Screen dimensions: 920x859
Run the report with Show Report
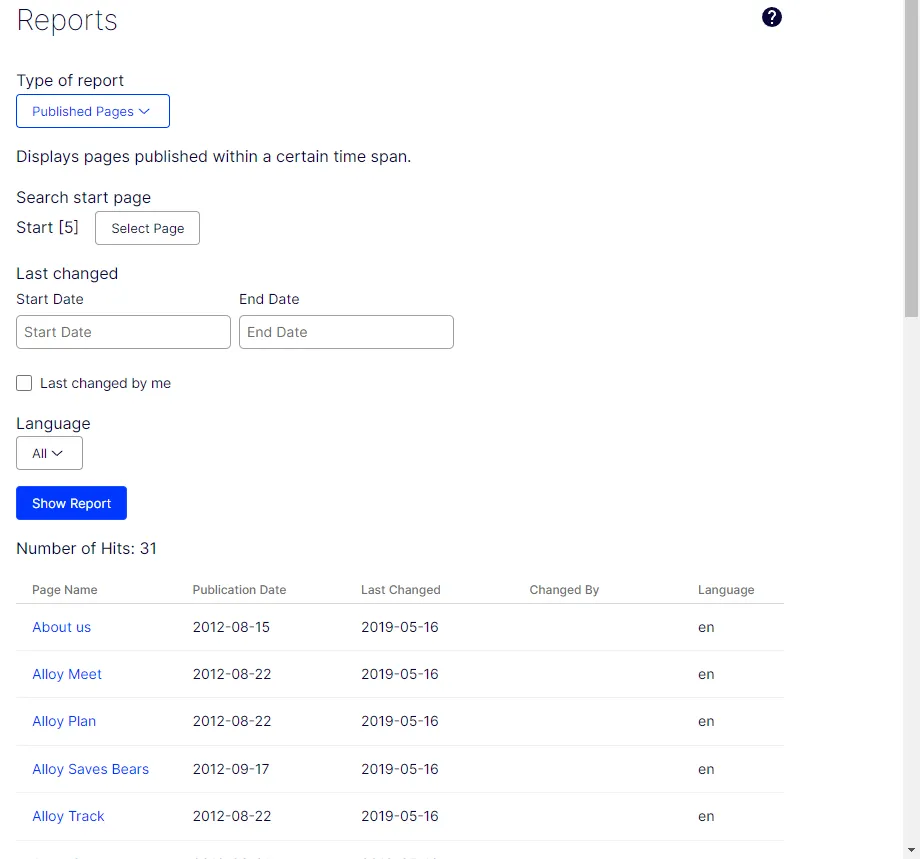coord(71,503)
